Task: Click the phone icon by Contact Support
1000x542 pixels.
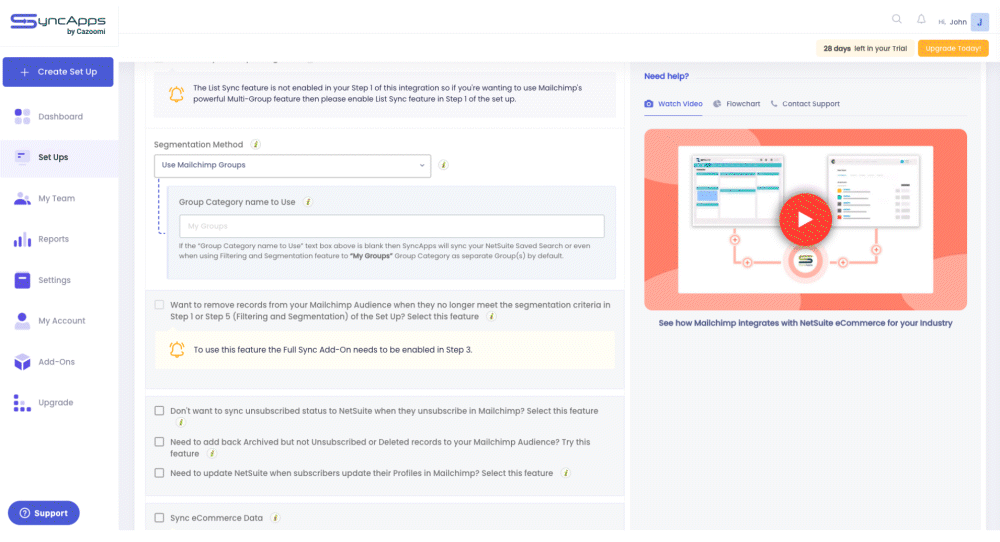Action: point(774,104)
